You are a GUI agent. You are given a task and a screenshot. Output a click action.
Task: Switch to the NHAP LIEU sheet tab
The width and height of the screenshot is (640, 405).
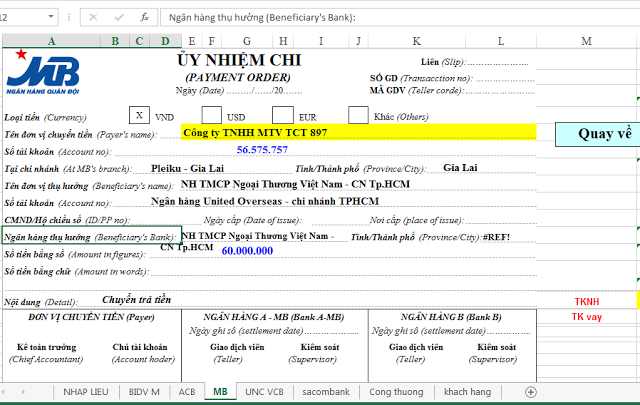click(84, 391)
